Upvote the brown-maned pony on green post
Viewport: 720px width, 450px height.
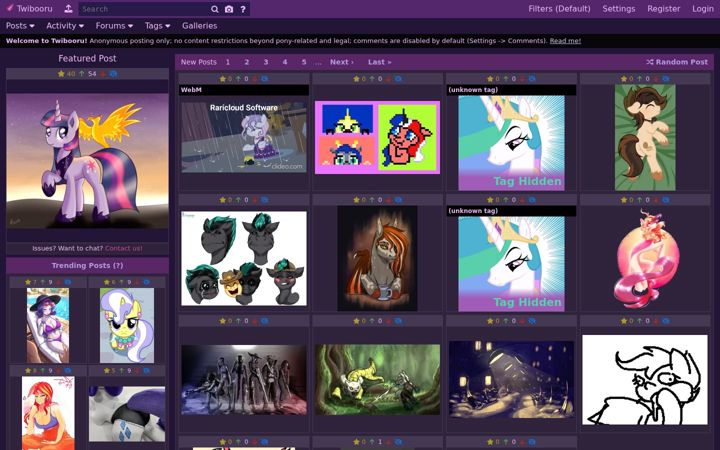pos(640,79)
